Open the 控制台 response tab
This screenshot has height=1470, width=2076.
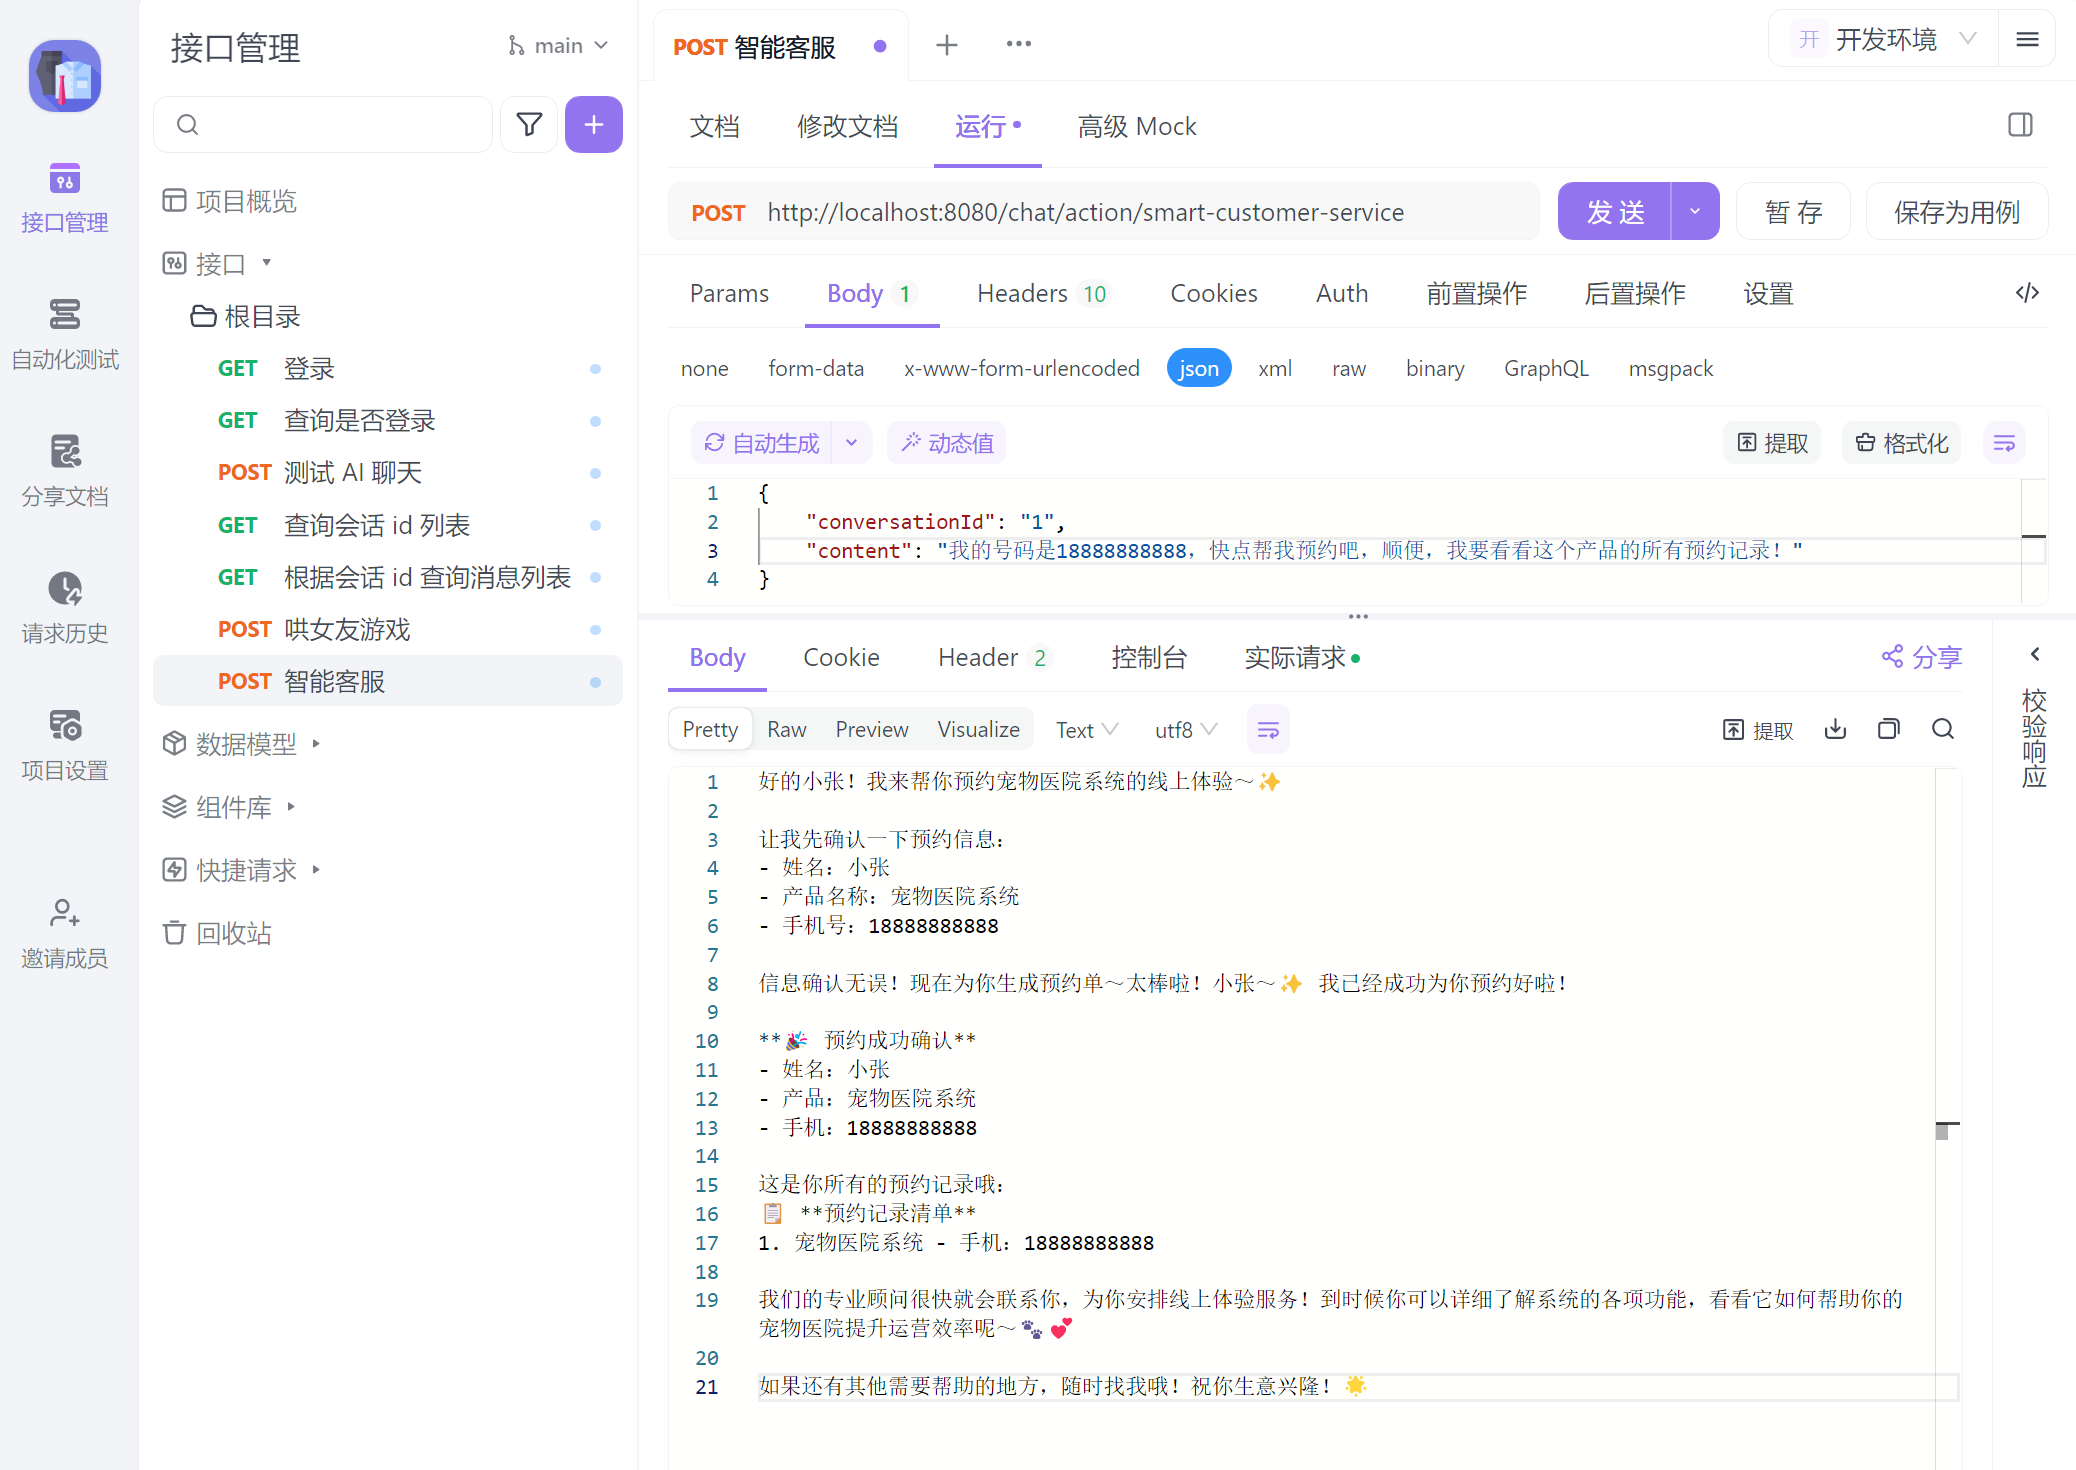tap(1148, 657)
